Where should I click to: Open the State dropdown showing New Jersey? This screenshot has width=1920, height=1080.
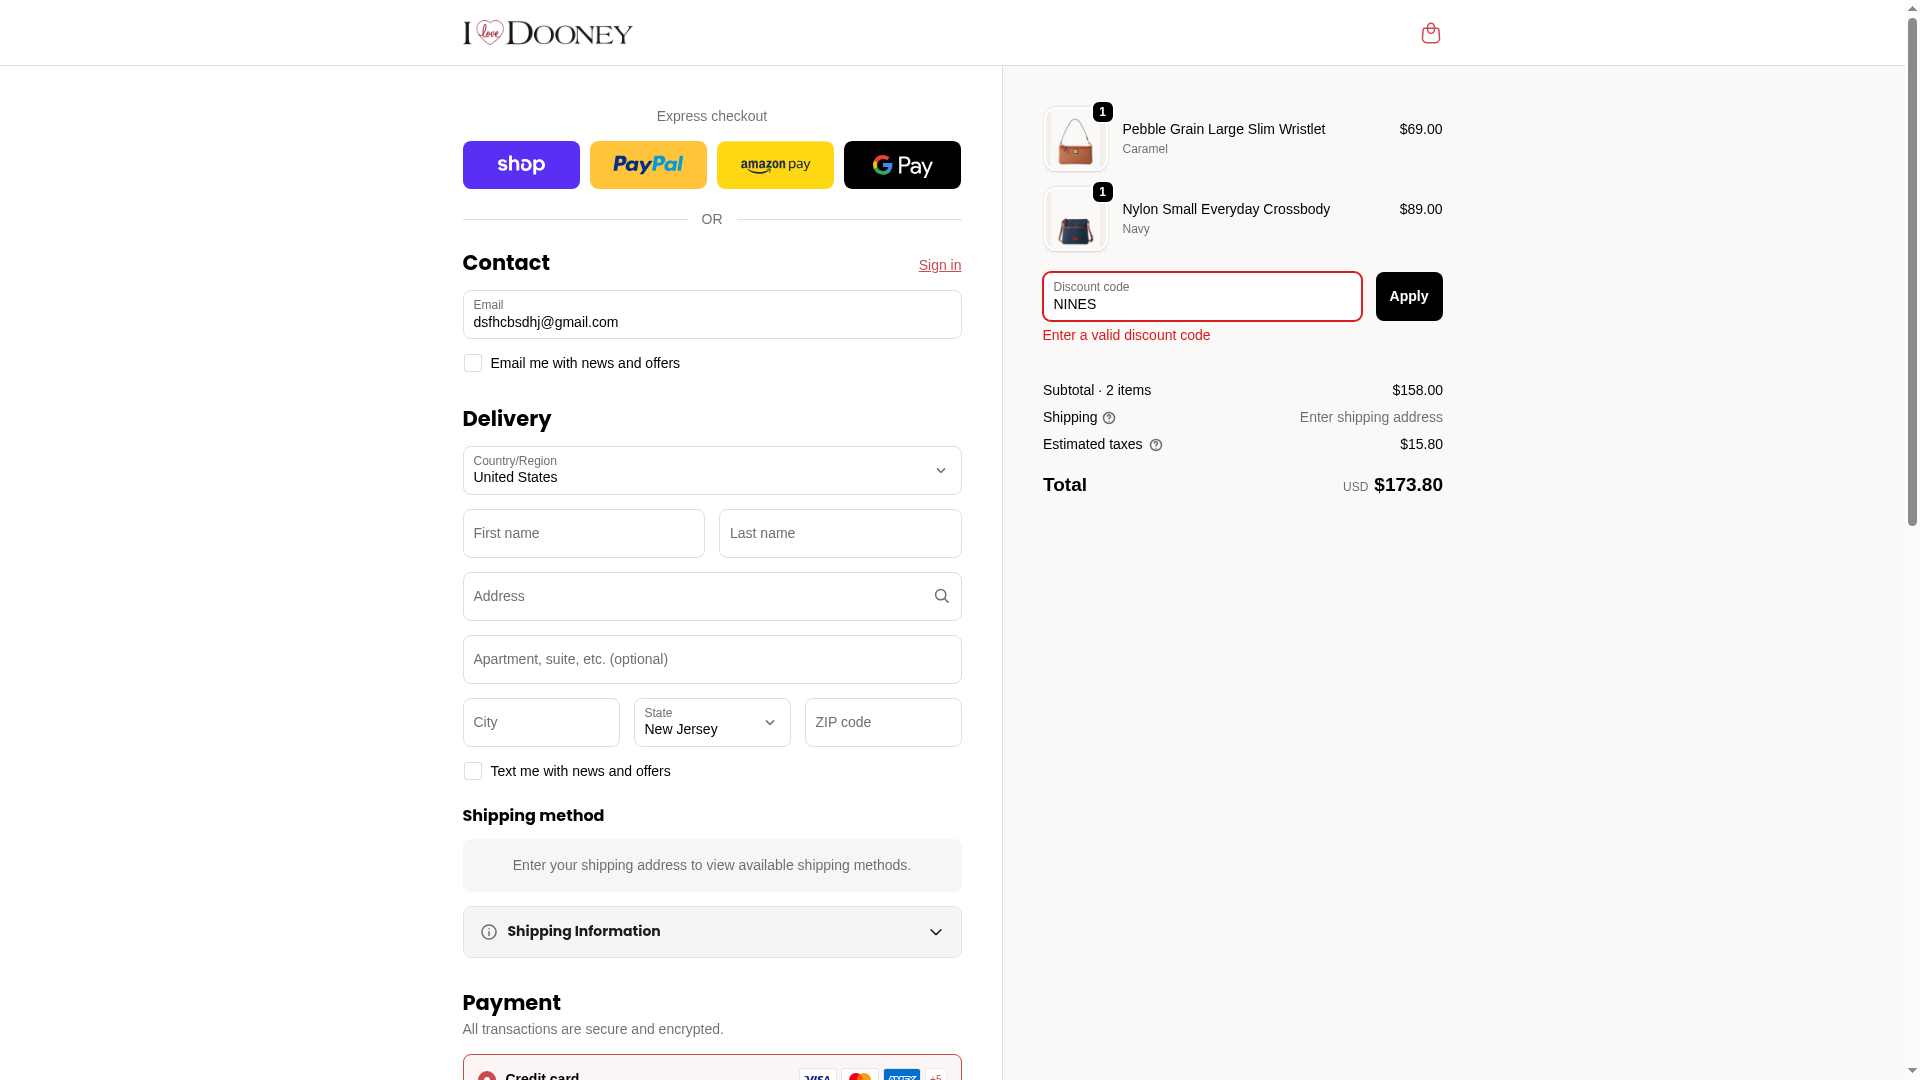tap(712, 722)
